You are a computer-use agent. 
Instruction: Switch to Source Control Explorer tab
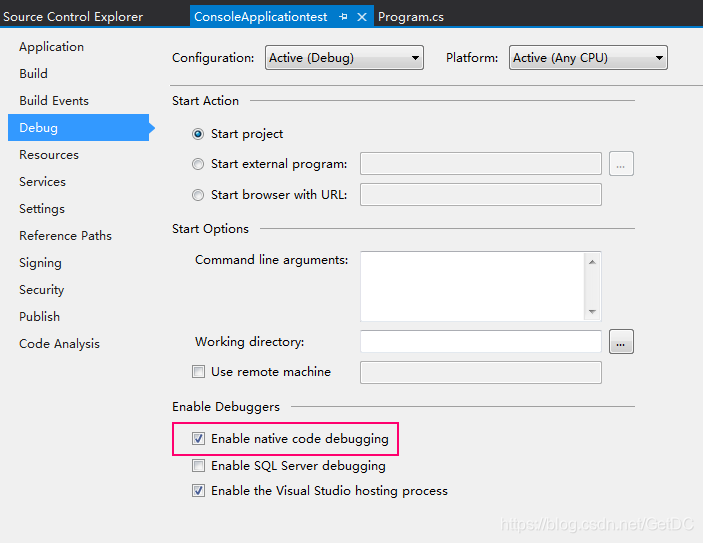click(73, 17)
